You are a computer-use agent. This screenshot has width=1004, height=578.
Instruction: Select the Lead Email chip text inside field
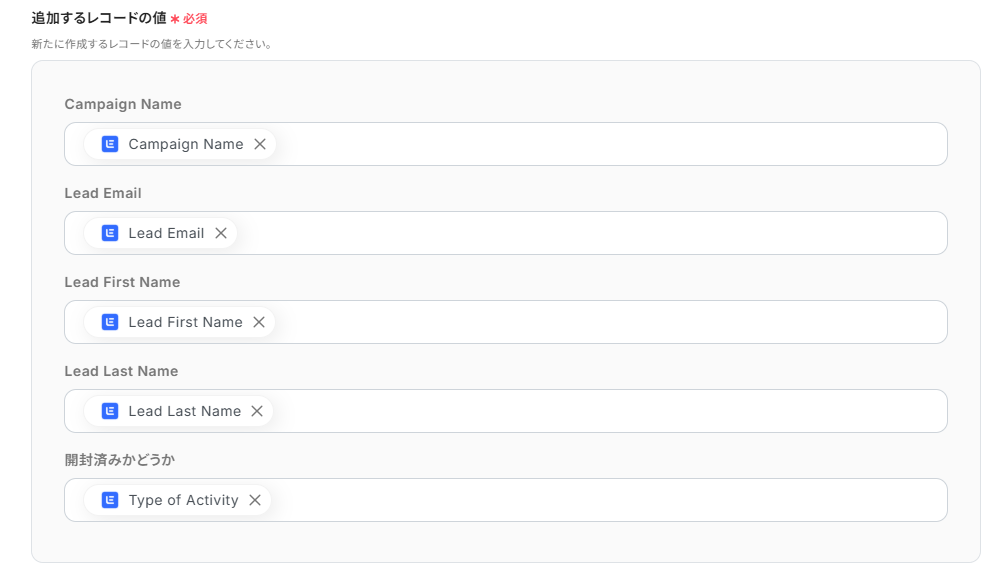point(166,233)
